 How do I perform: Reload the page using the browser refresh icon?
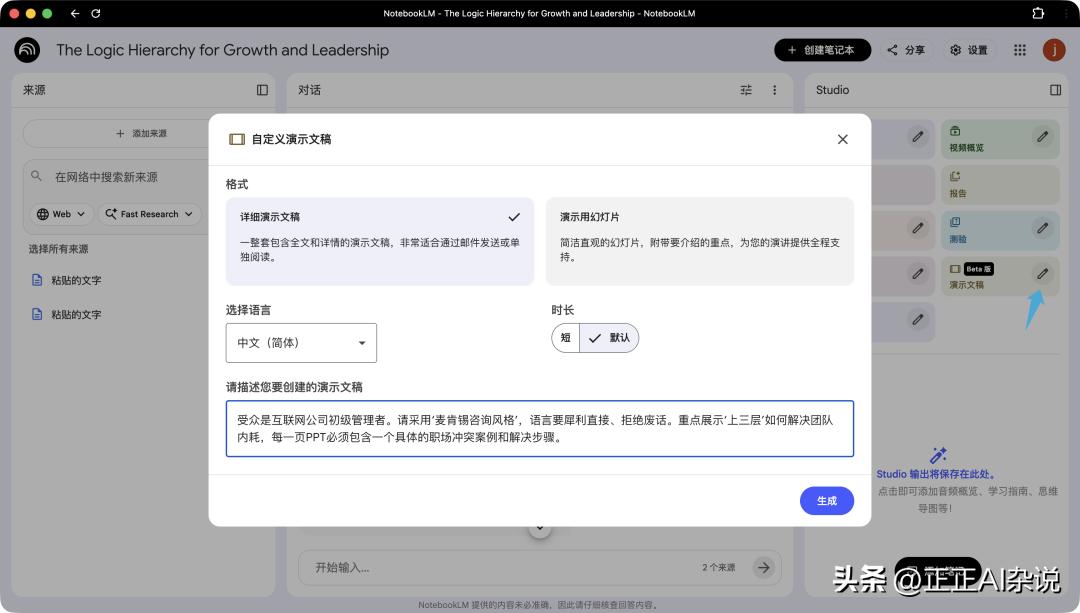[96, 13]
